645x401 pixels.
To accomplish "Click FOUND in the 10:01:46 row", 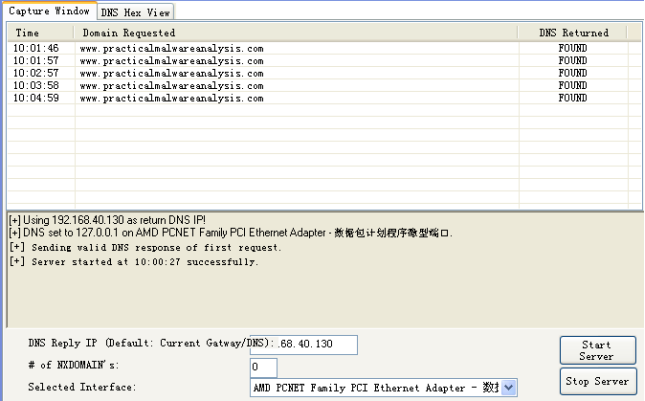I will 573,48.
